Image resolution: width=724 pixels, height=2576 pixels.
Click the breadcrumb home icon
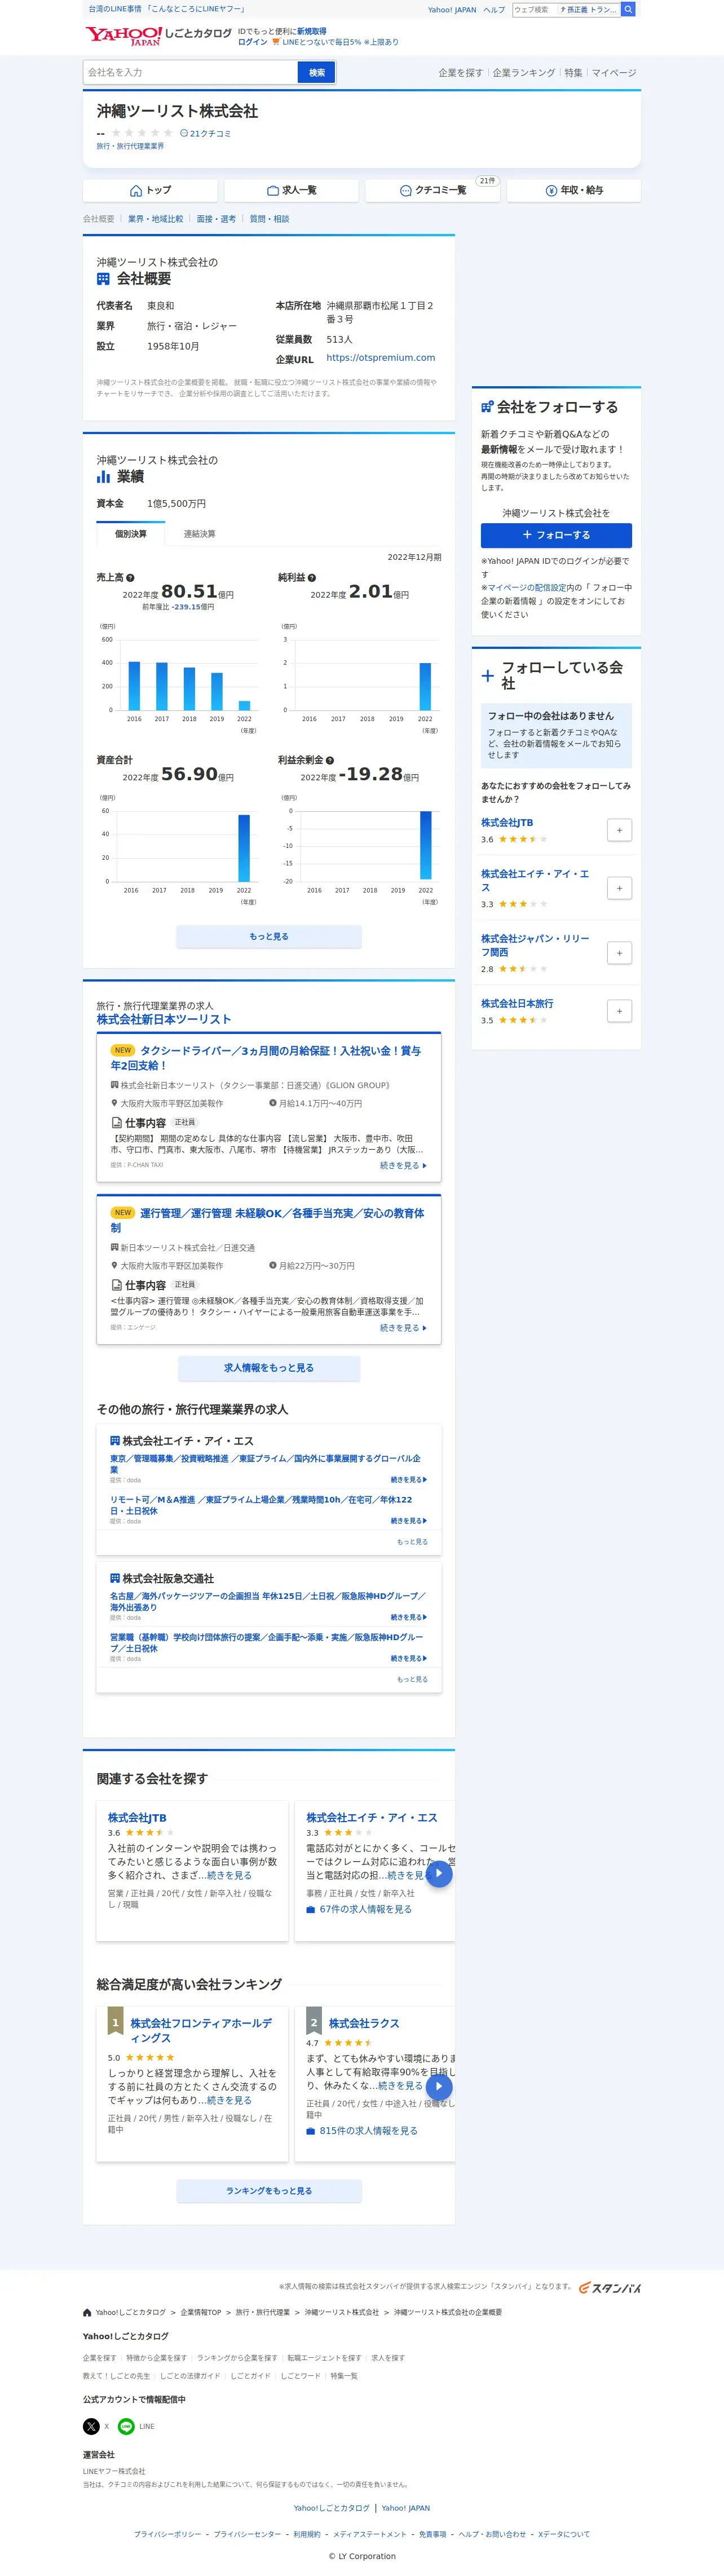[87, 2312]
